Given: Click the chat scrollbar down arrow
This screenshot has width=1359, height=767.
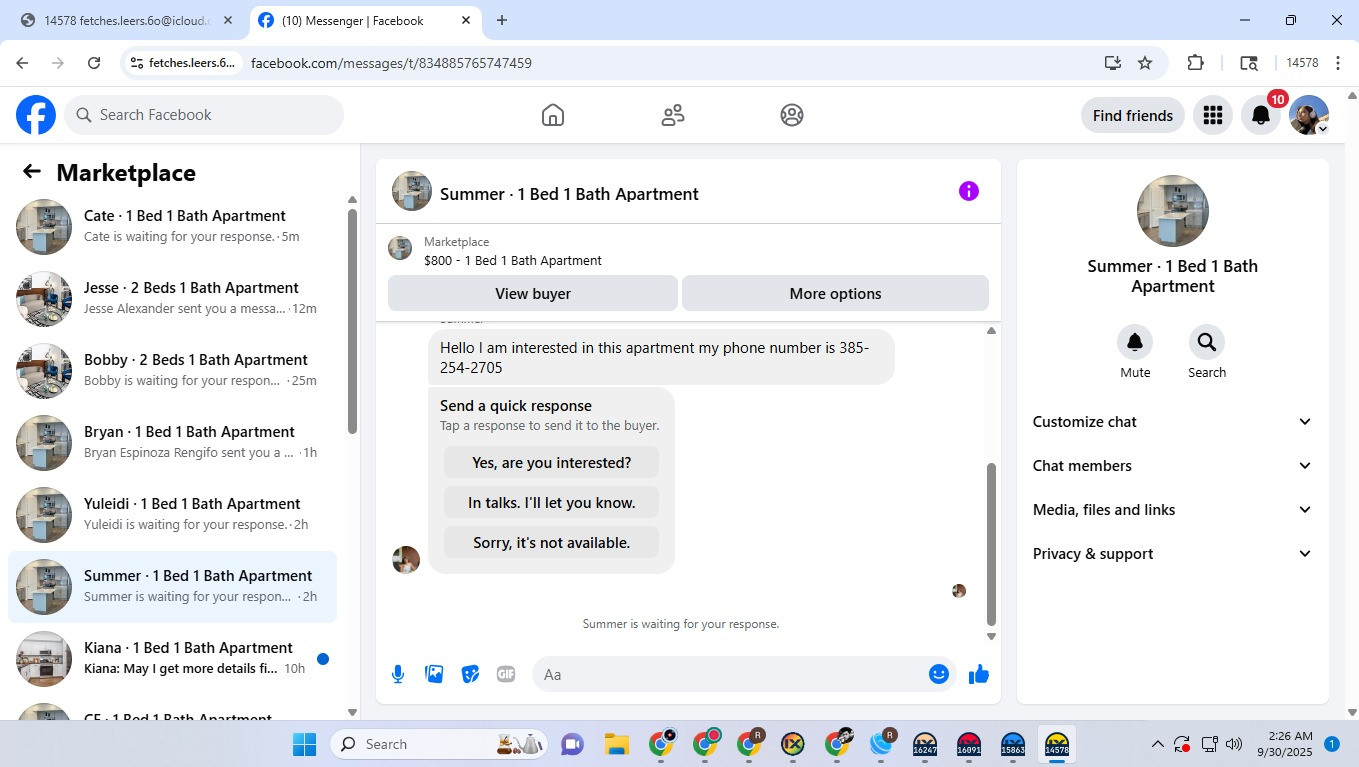Looking at the screenshot, I should point(992,636).
